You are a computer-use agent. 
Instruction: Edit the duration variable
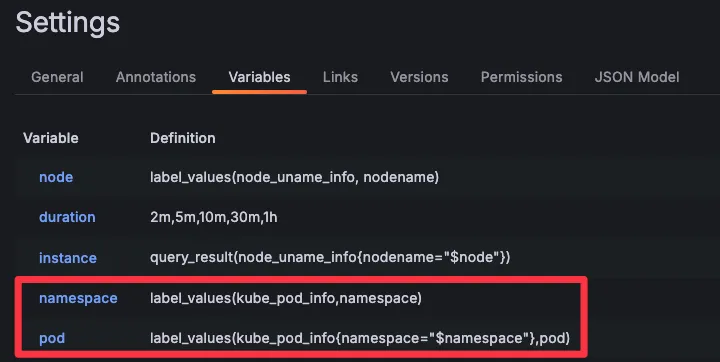click(x=68, y=217)
